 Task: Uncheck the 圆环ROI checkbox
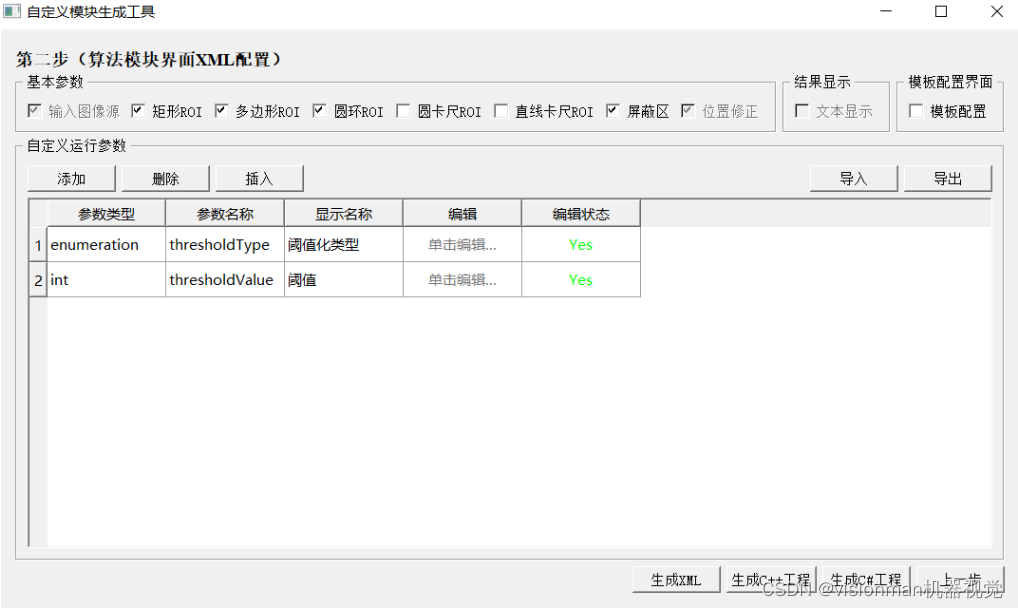point(320,110)
